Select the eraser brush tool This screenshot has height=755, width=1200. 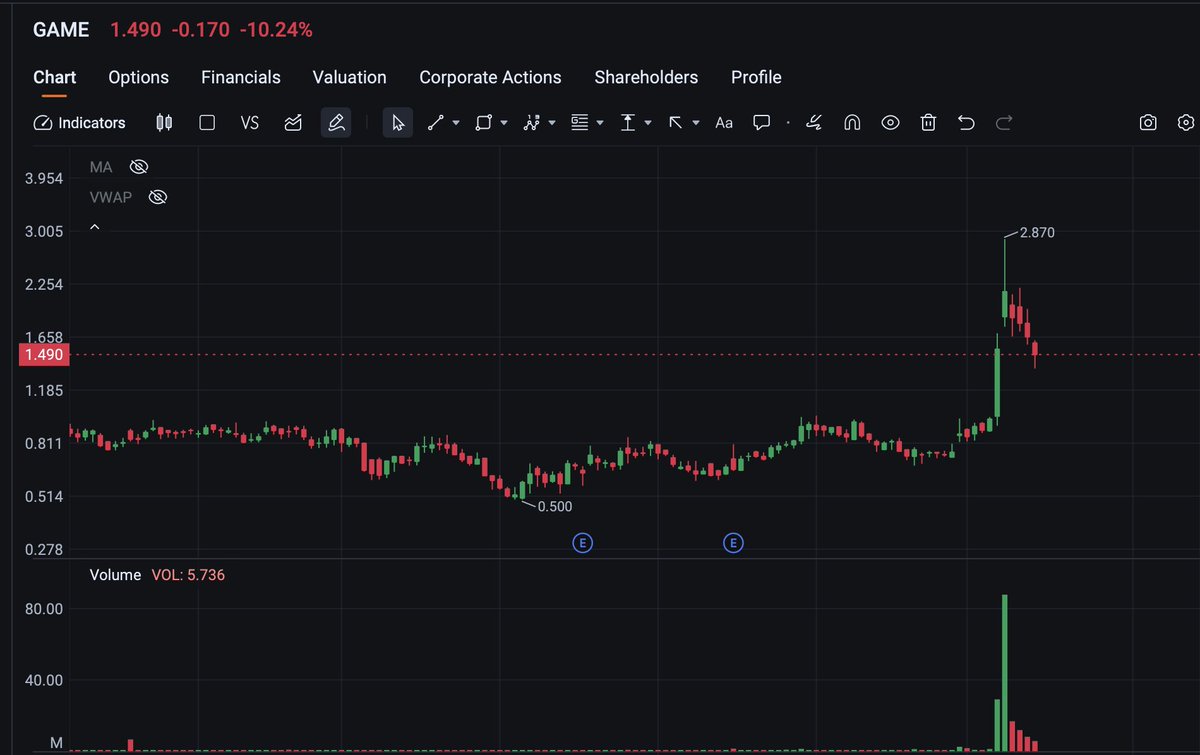(814, 123)
